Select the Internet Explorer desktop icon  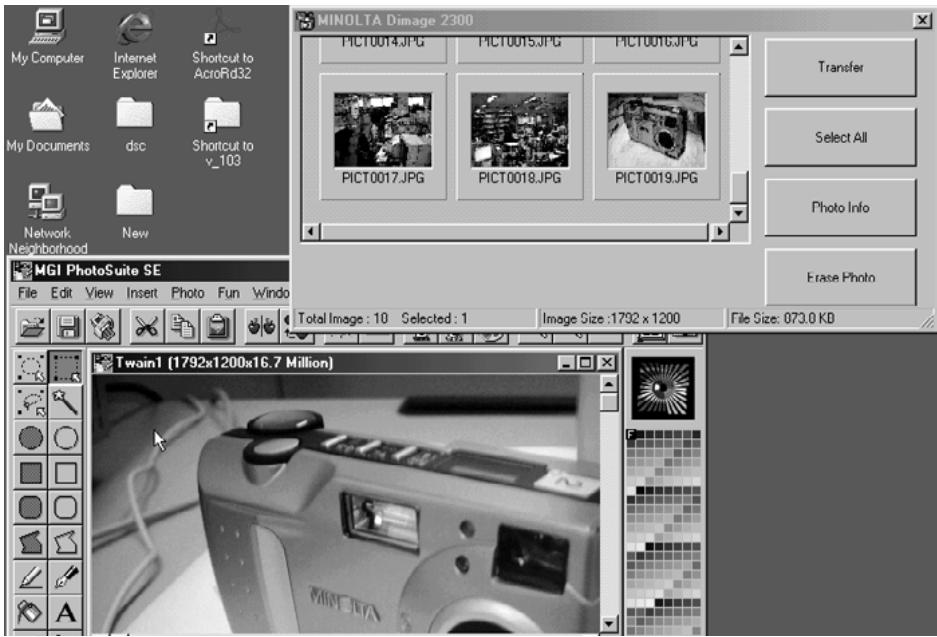coord(135,45)
